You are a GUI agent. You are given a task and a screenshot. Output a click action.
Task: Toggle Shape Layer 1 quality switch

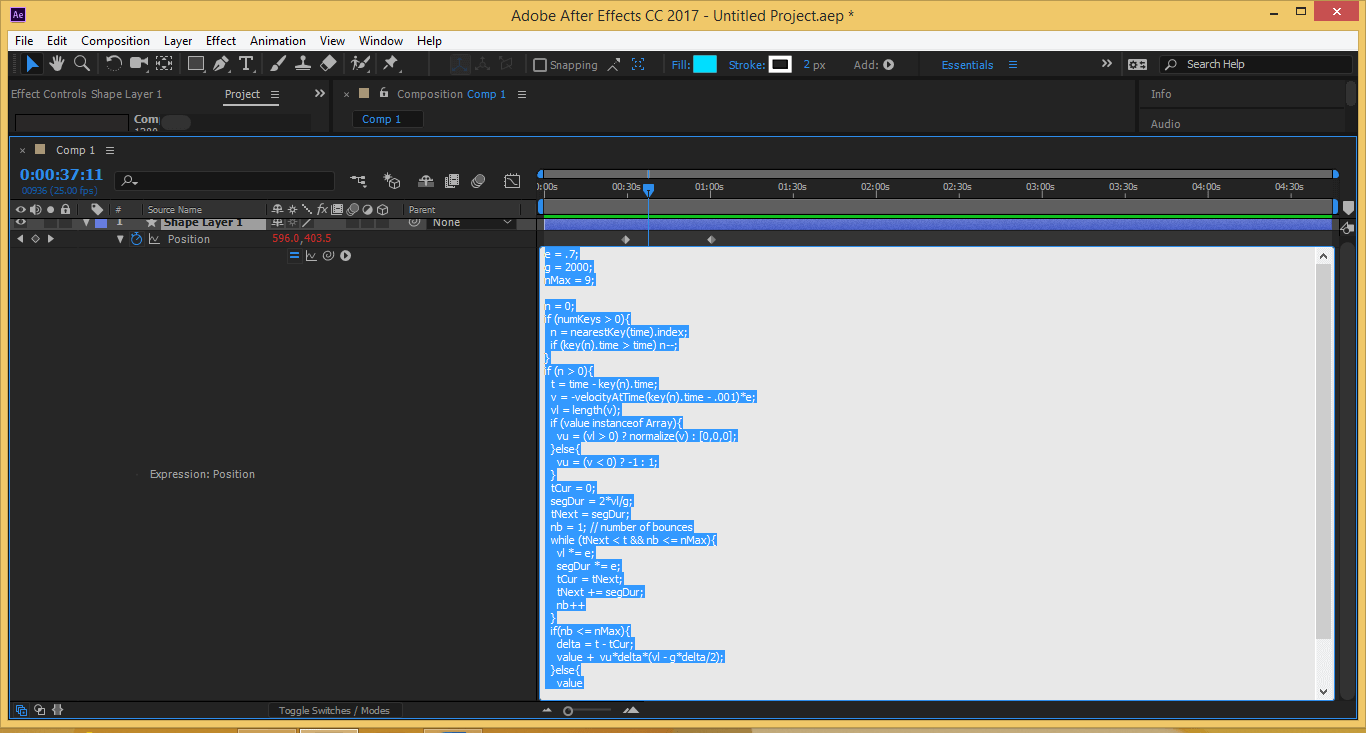pyautogui.click(x=307, y=222)
